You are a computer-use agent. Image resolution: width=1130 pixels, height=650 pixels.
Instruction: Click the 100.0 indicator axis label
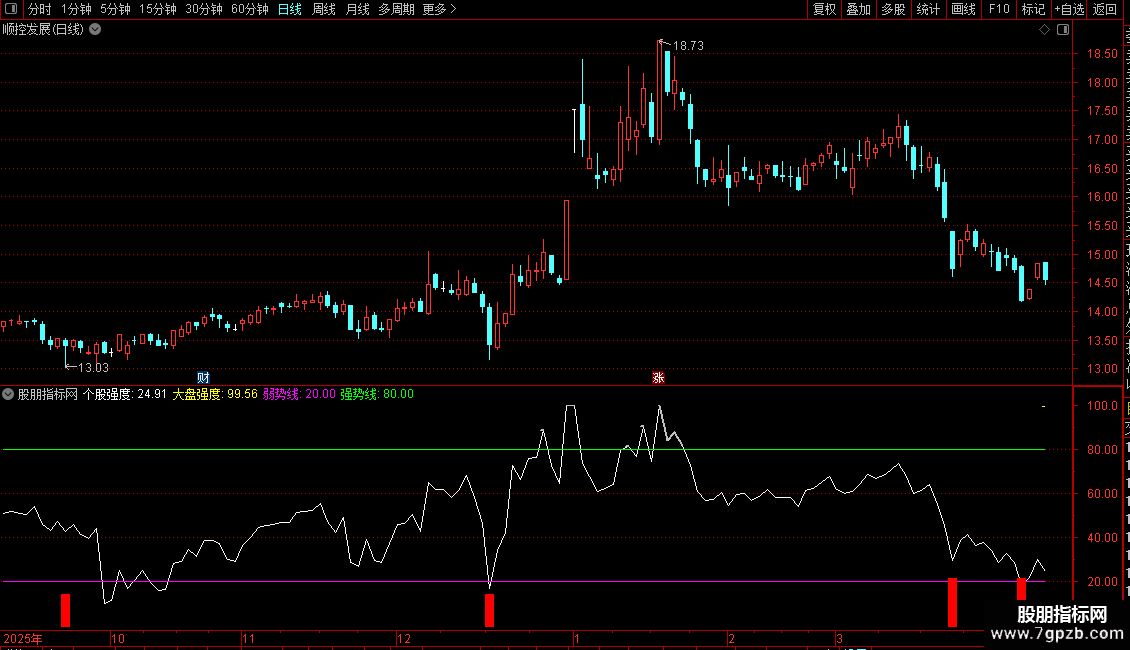(1102, 406)
